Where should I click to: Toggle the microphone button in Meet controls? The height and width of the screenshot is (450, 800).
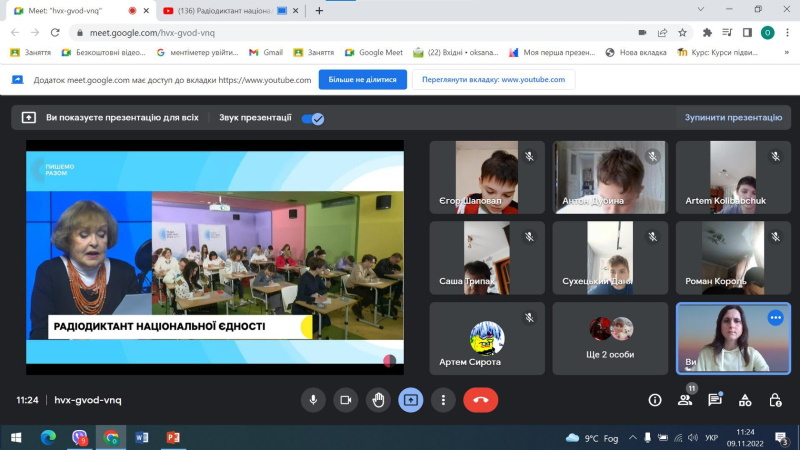(x=313, y=400)
